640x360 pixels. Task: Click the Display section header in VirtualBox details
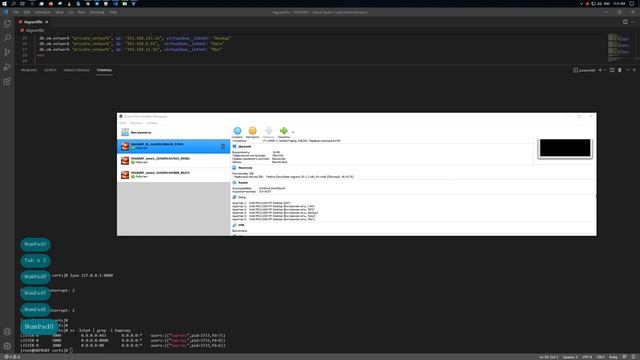coord(242,147)
